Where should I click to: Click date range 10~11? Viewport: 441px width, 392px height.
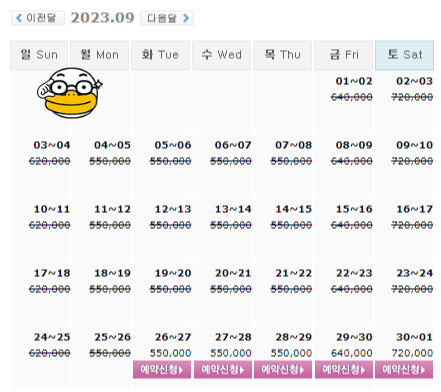52,209
